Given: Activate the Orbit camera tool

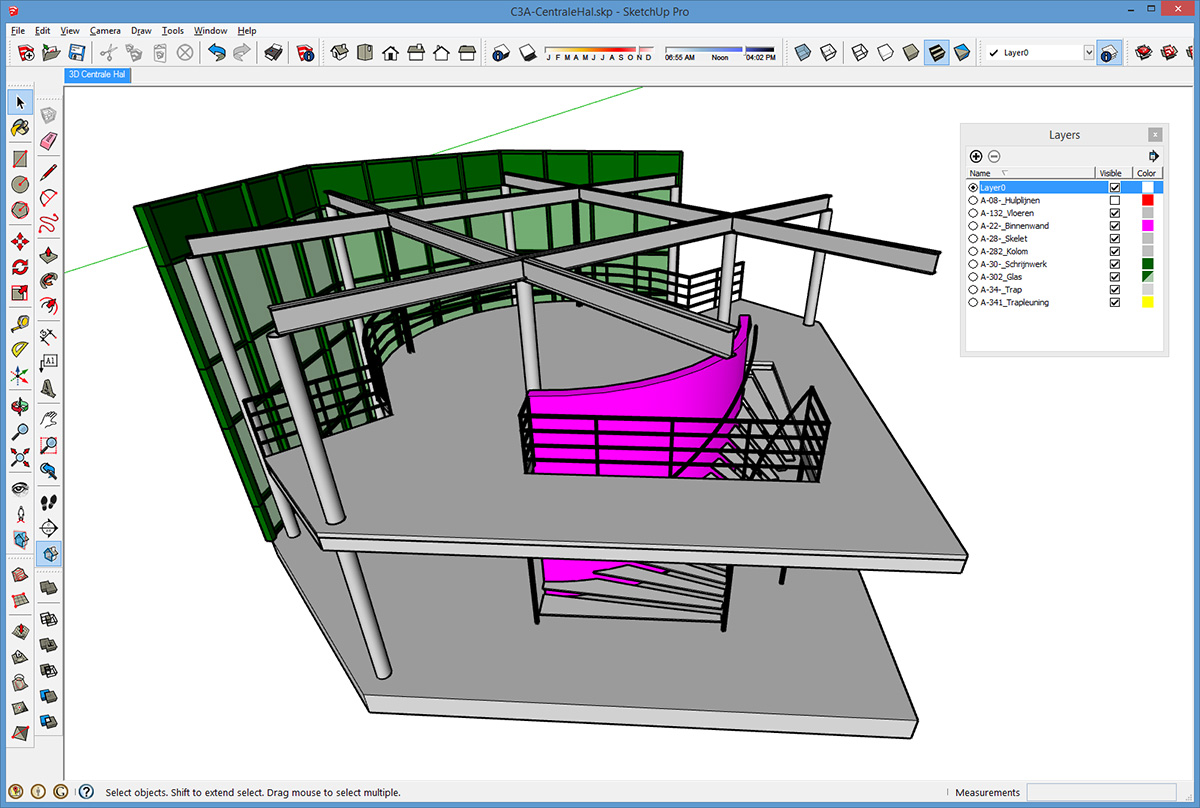Looking at the screenshot, I should pos(20,406).
